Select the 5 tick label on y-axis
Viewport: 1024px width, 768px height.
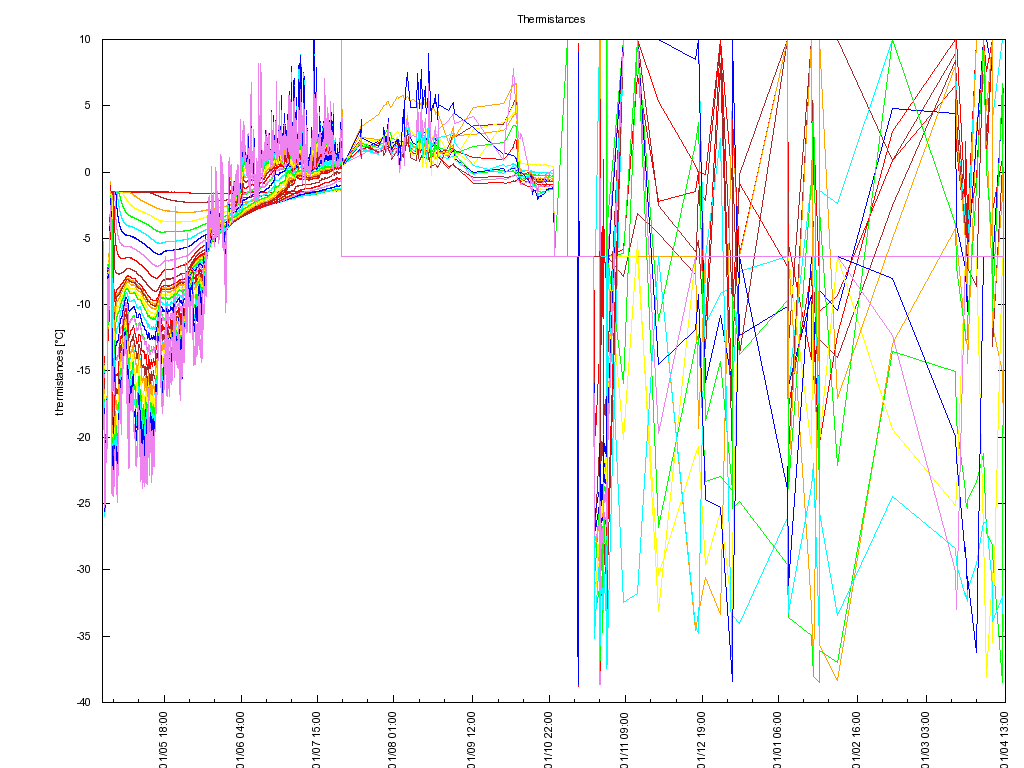[x=87, y=105]
